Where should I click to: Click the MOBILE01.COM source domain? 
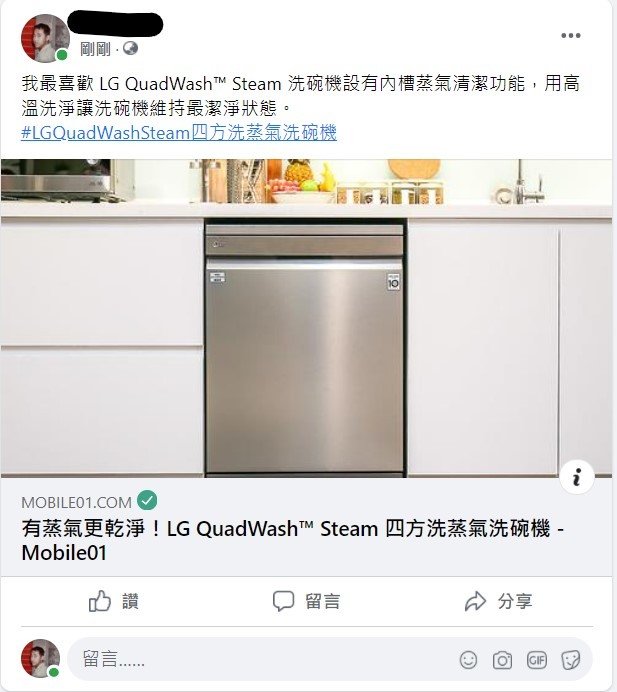point(76,502)
